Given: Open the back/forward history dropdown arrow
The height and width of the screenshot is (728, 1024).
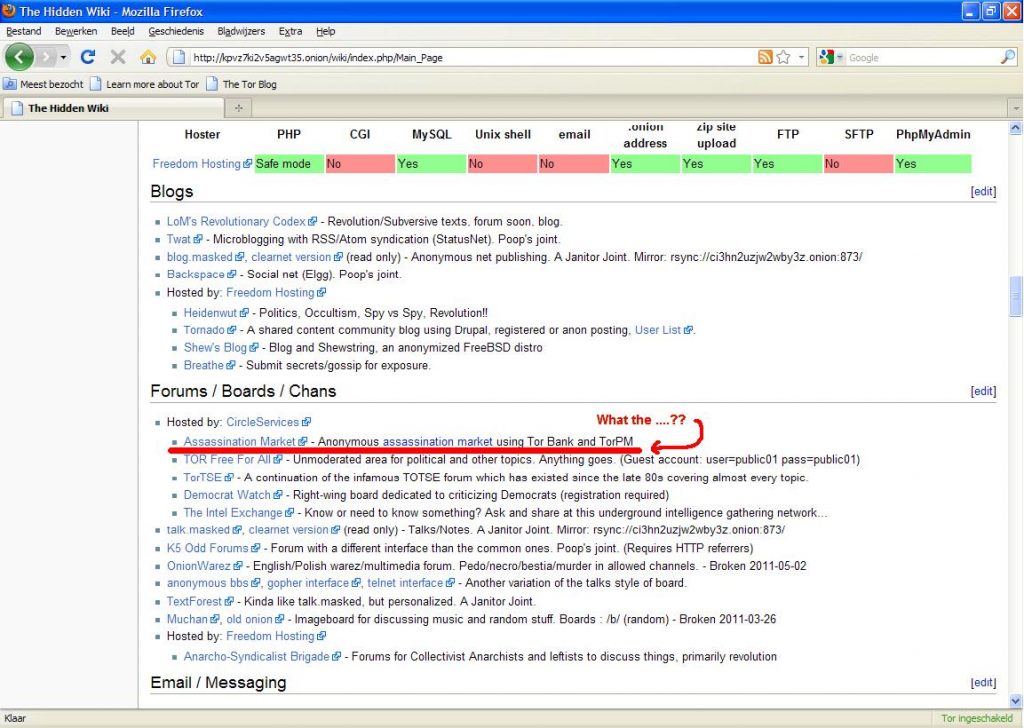Looking at the screenshot, I should click(x=63, y=57).
